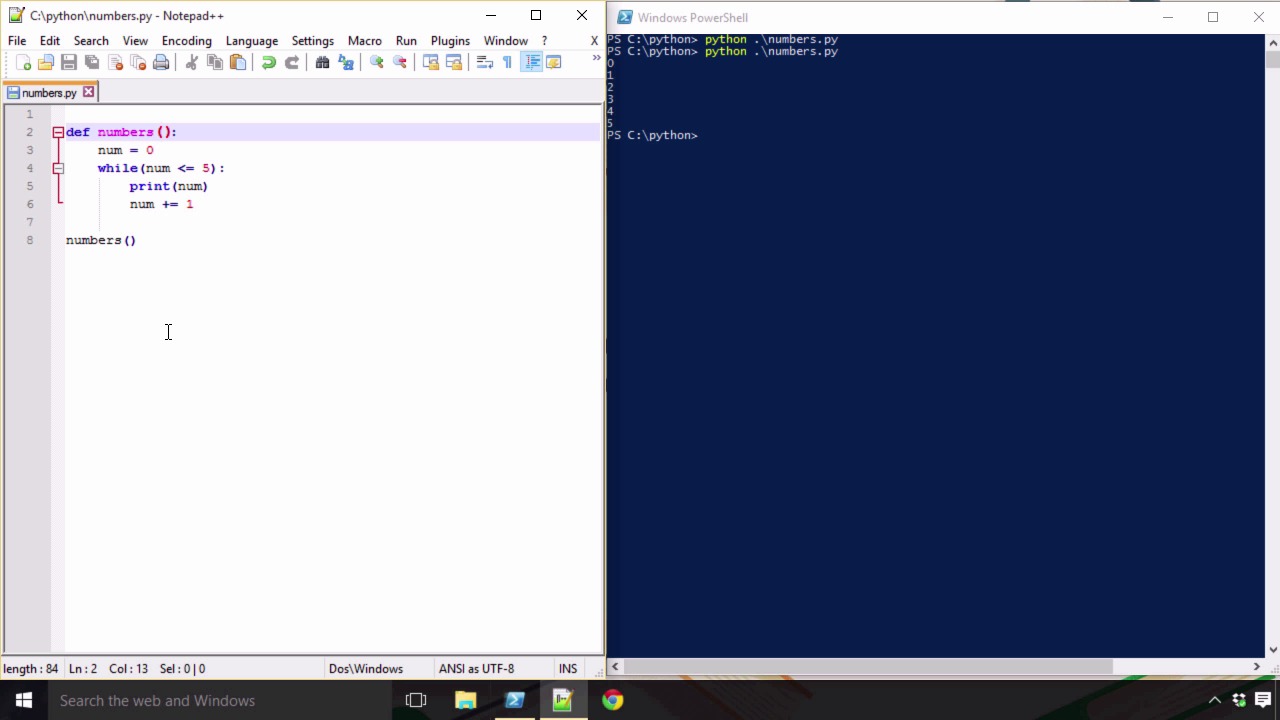This screenshot has height=720, width=1280.
Task: Click the green Undo arrow
Action: click(x=268, y=62)
